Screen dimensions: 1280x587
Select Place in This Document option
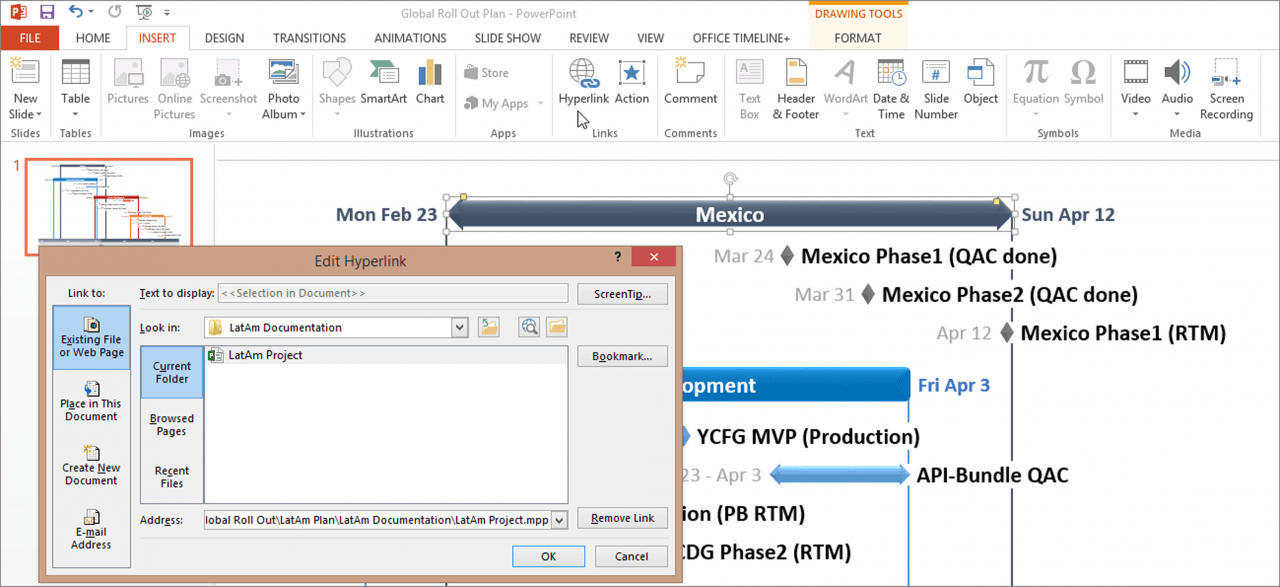[91, 400]
